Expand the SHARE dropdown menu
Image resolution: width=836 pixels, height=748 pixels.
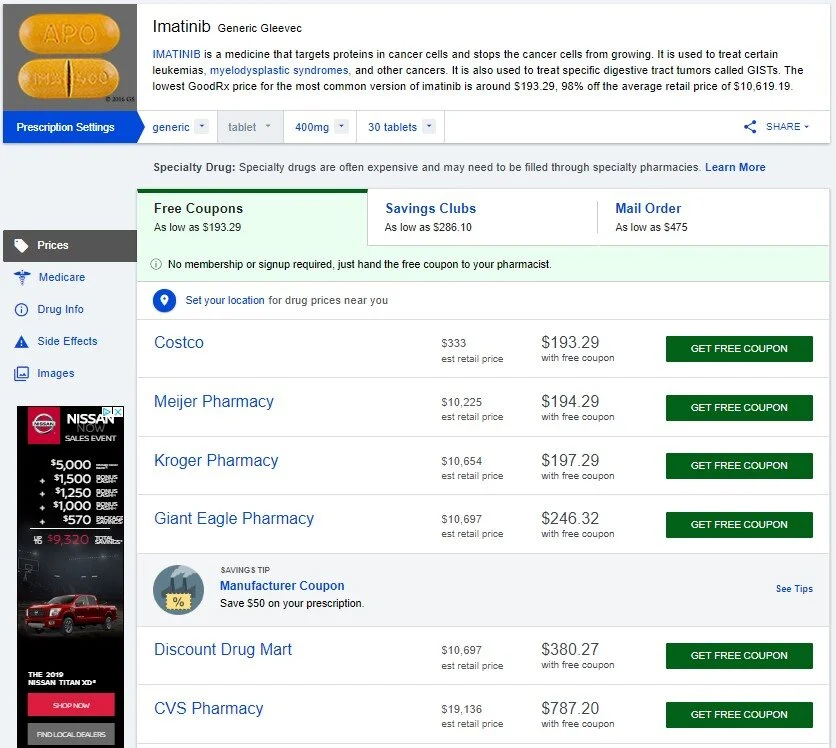point(787,126)
